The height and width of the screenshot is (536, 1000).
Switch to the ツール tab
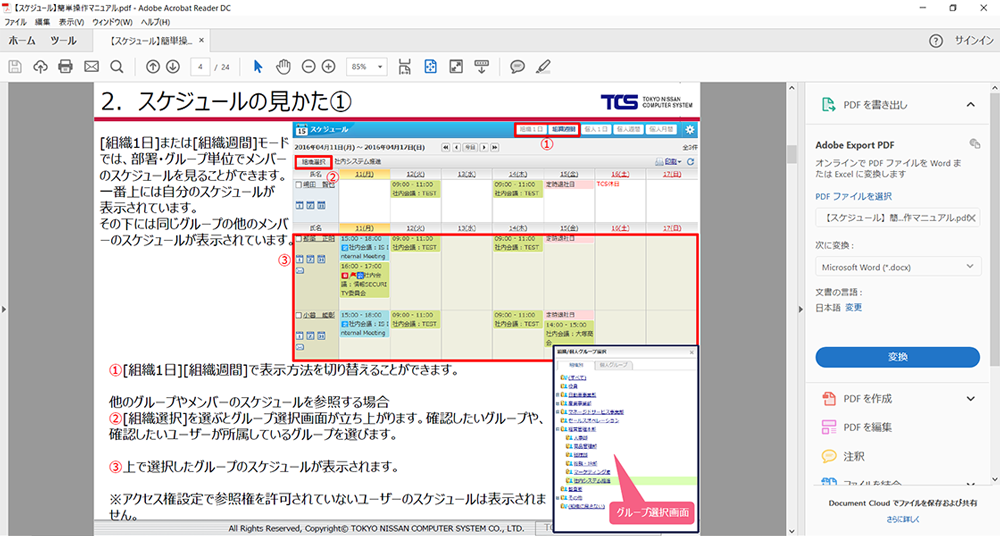tap(63, 41)
